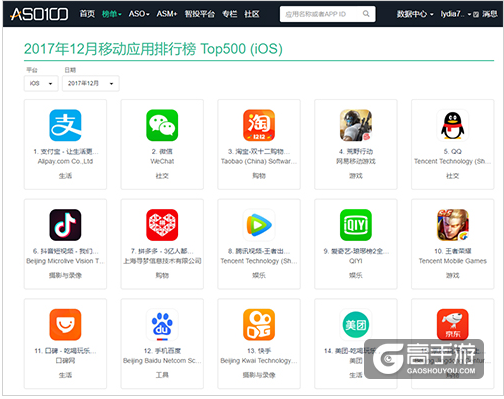The image size is (504, 399).
Task: Open the Taobao (China) Softwar... developer link
Action: [x=259, y=161]
